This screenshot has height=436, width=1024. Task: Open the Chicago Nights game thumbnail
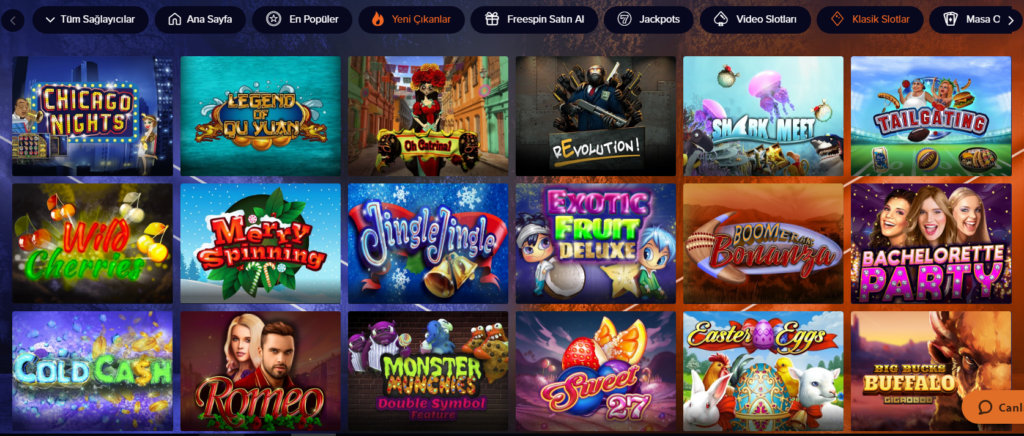[93, 116]
